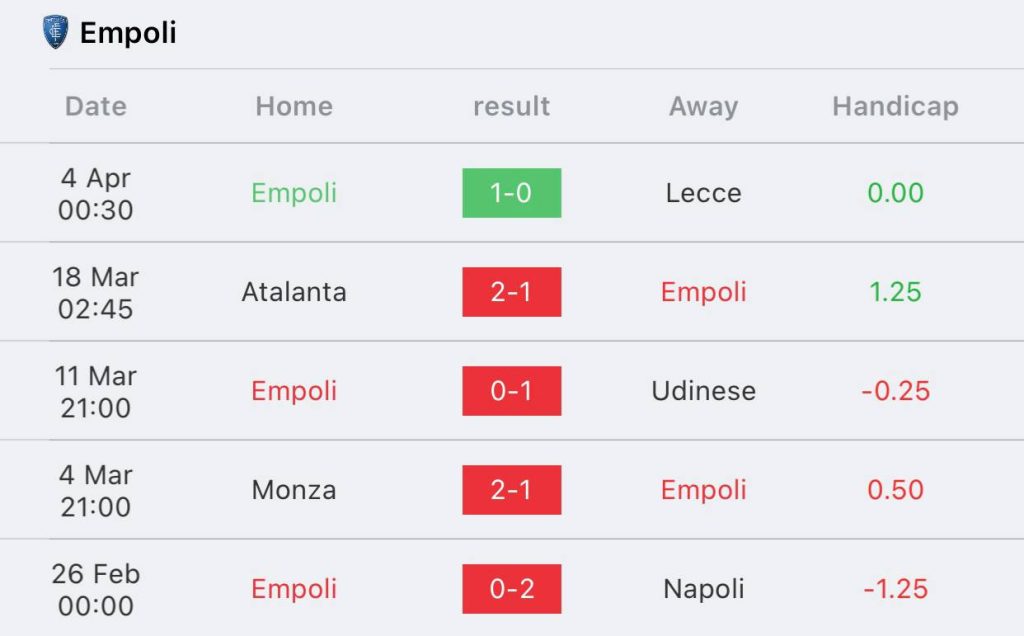Click the Empoli club crest icon
Image resolution: width=1024 pixels, height=636 pixels.
56,32
